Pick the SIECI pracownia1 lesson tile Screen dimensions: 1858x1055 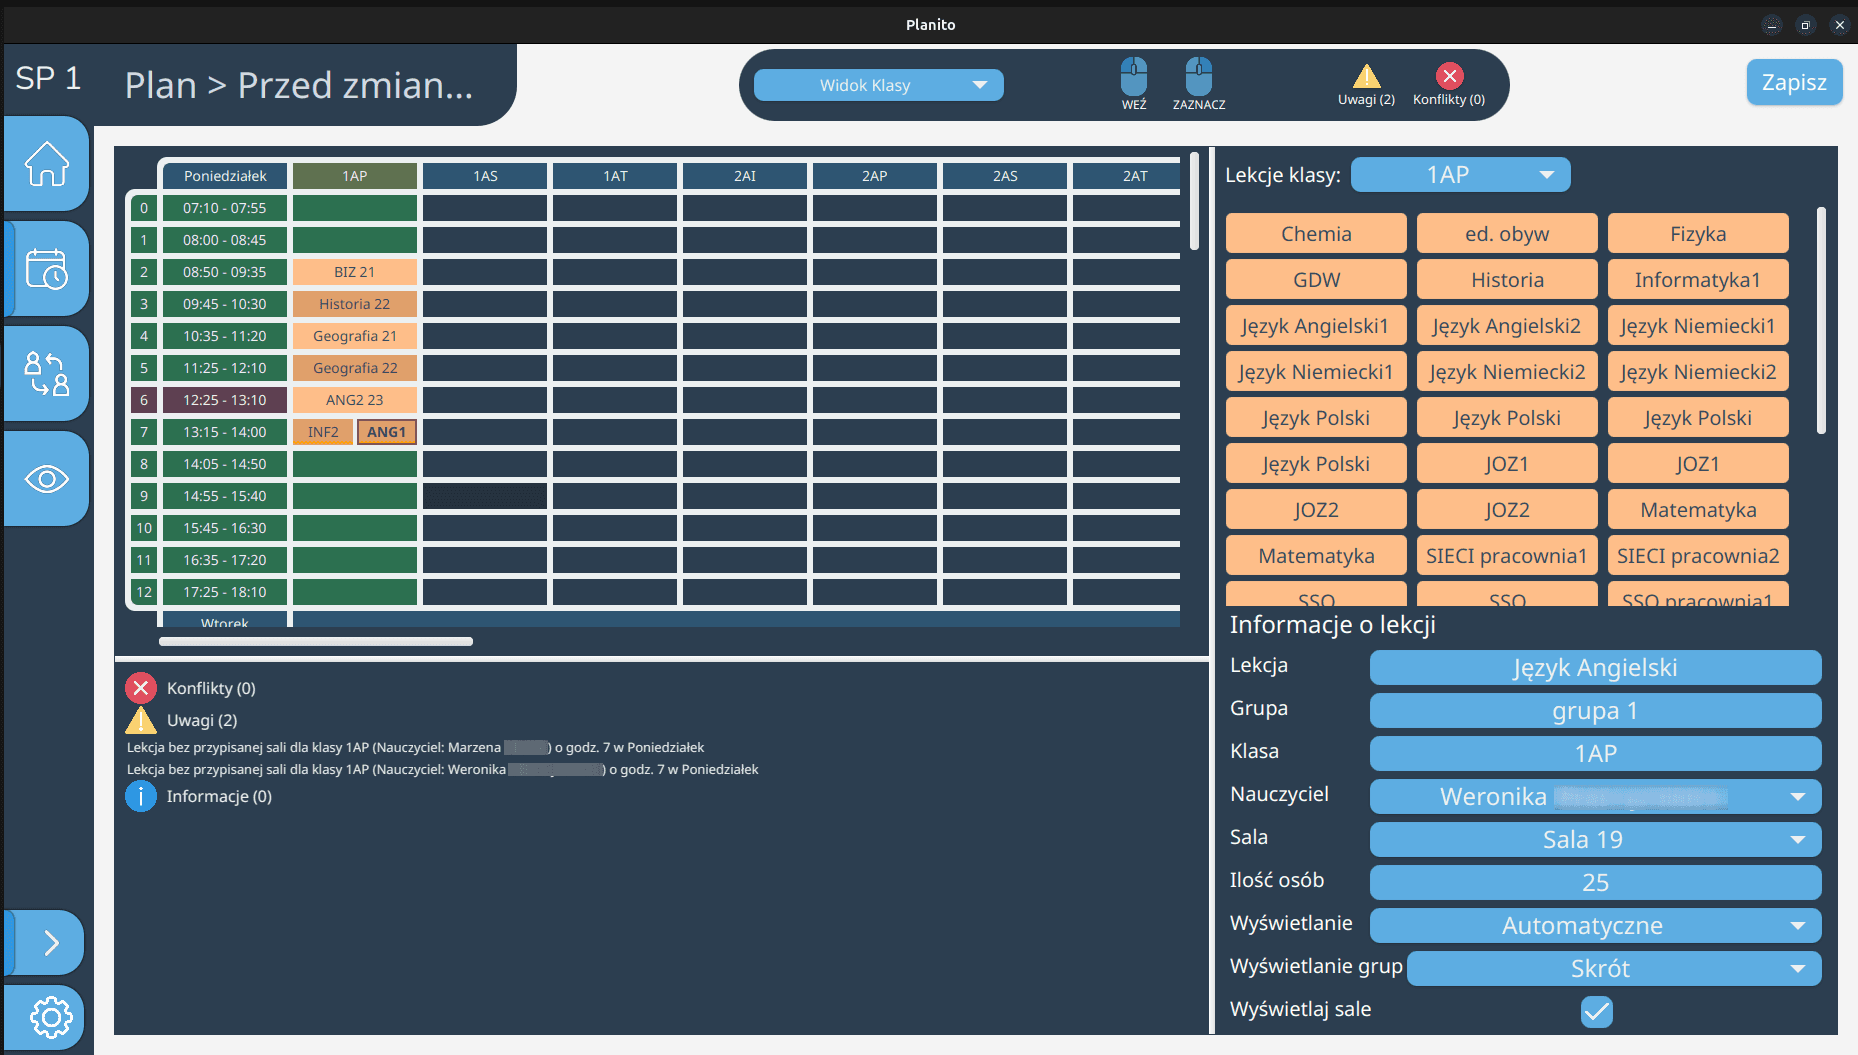pyautogui.click(x=1507, y=556)
